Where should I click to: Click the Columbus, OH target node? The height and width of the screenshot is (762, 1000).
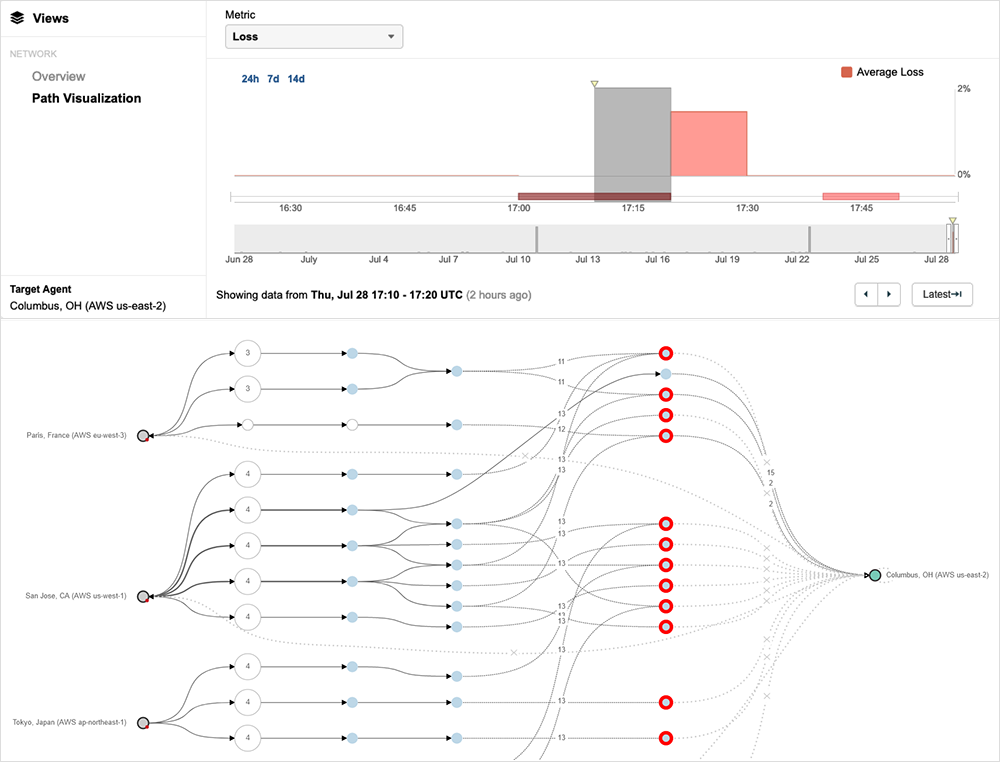click(x=874, y=575)
